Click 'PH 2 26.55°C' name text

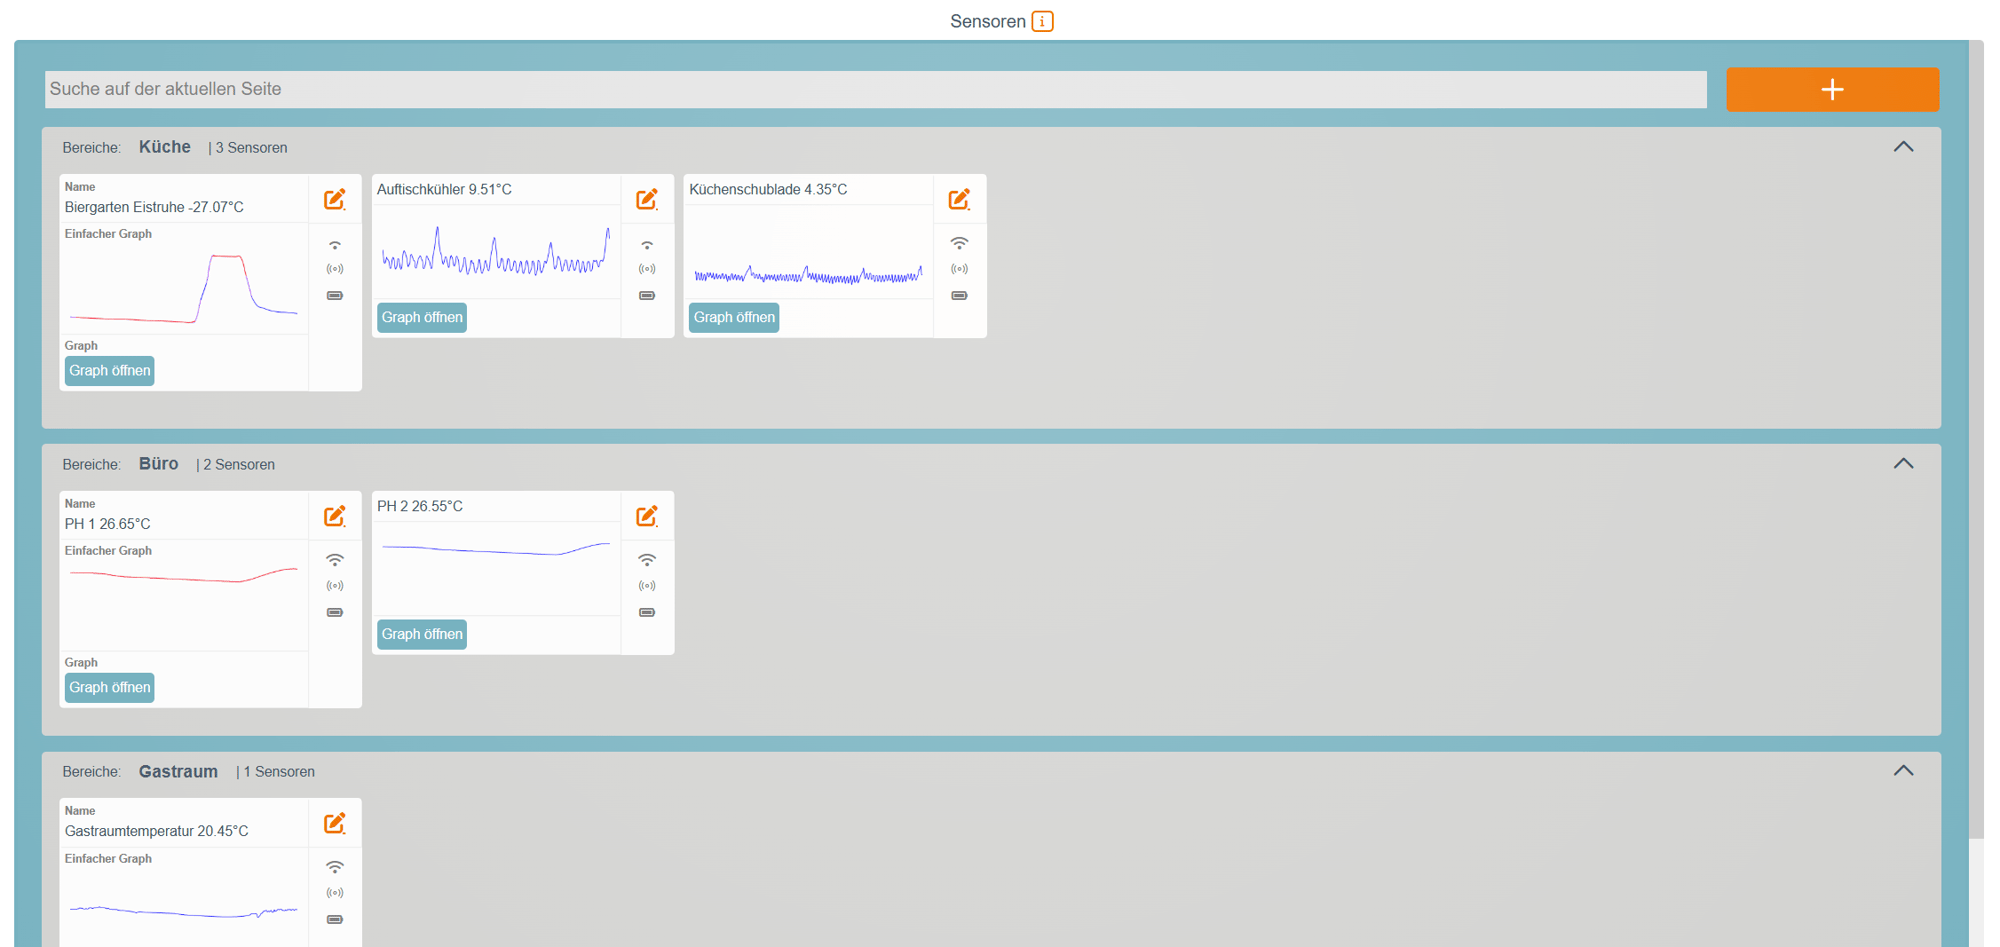pyautogui.click(x=420, y=506)
